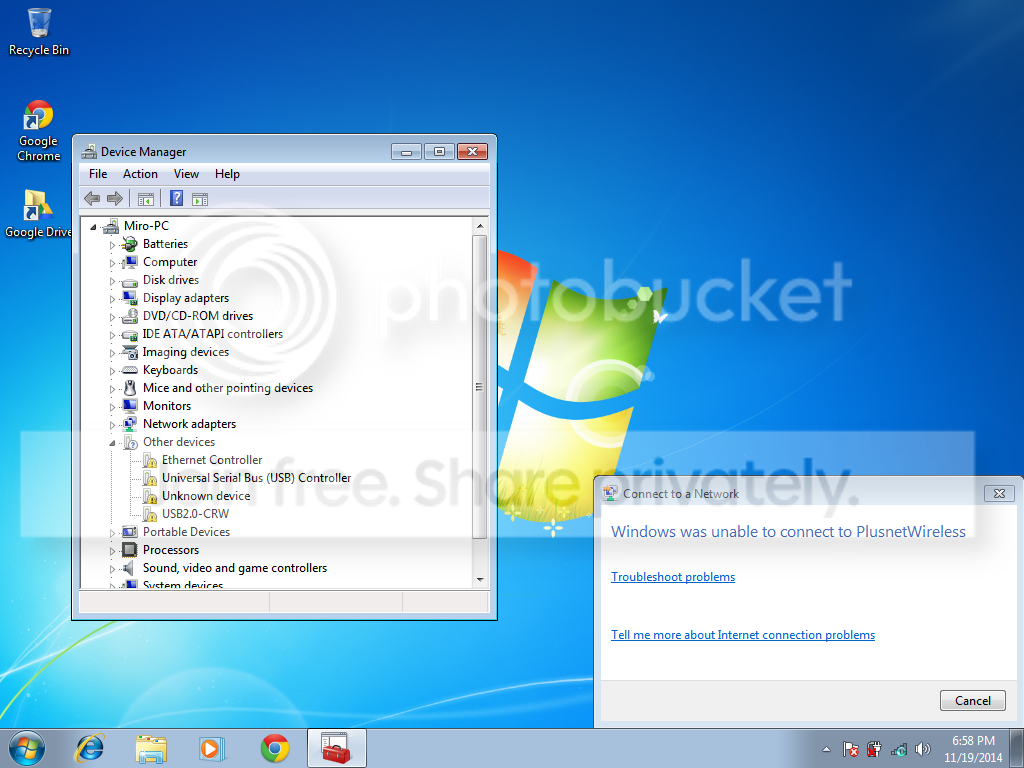Viewport: 1024px width, 768px height.
Task: Collapse the Other devices category
Action: pos(112,443)
